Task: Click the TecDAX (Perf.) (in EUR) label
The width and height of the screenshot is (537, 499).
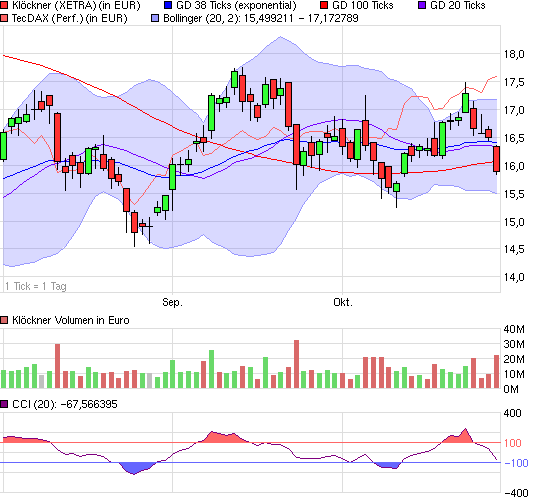Action: click(x=70, y=18)
